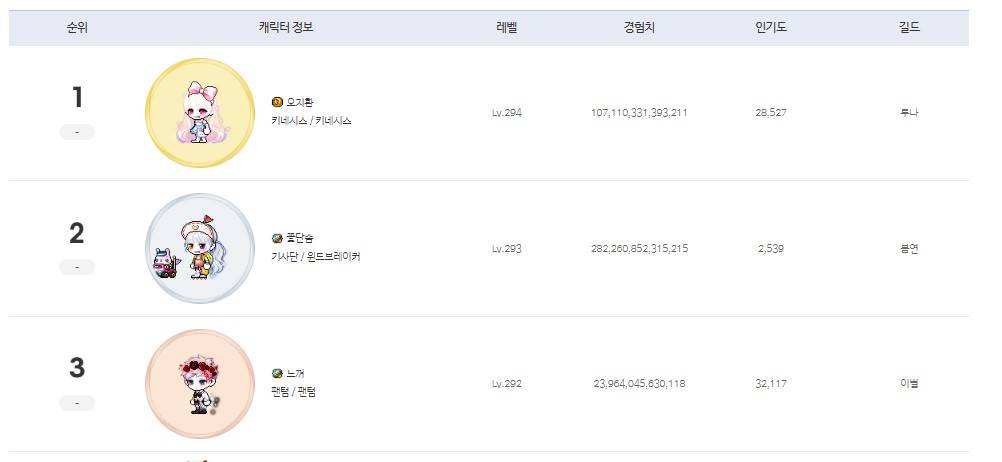Click the world icon beside 느꺼
Image resolution: width=1002 pixels, height=462 pixels.
277,374
